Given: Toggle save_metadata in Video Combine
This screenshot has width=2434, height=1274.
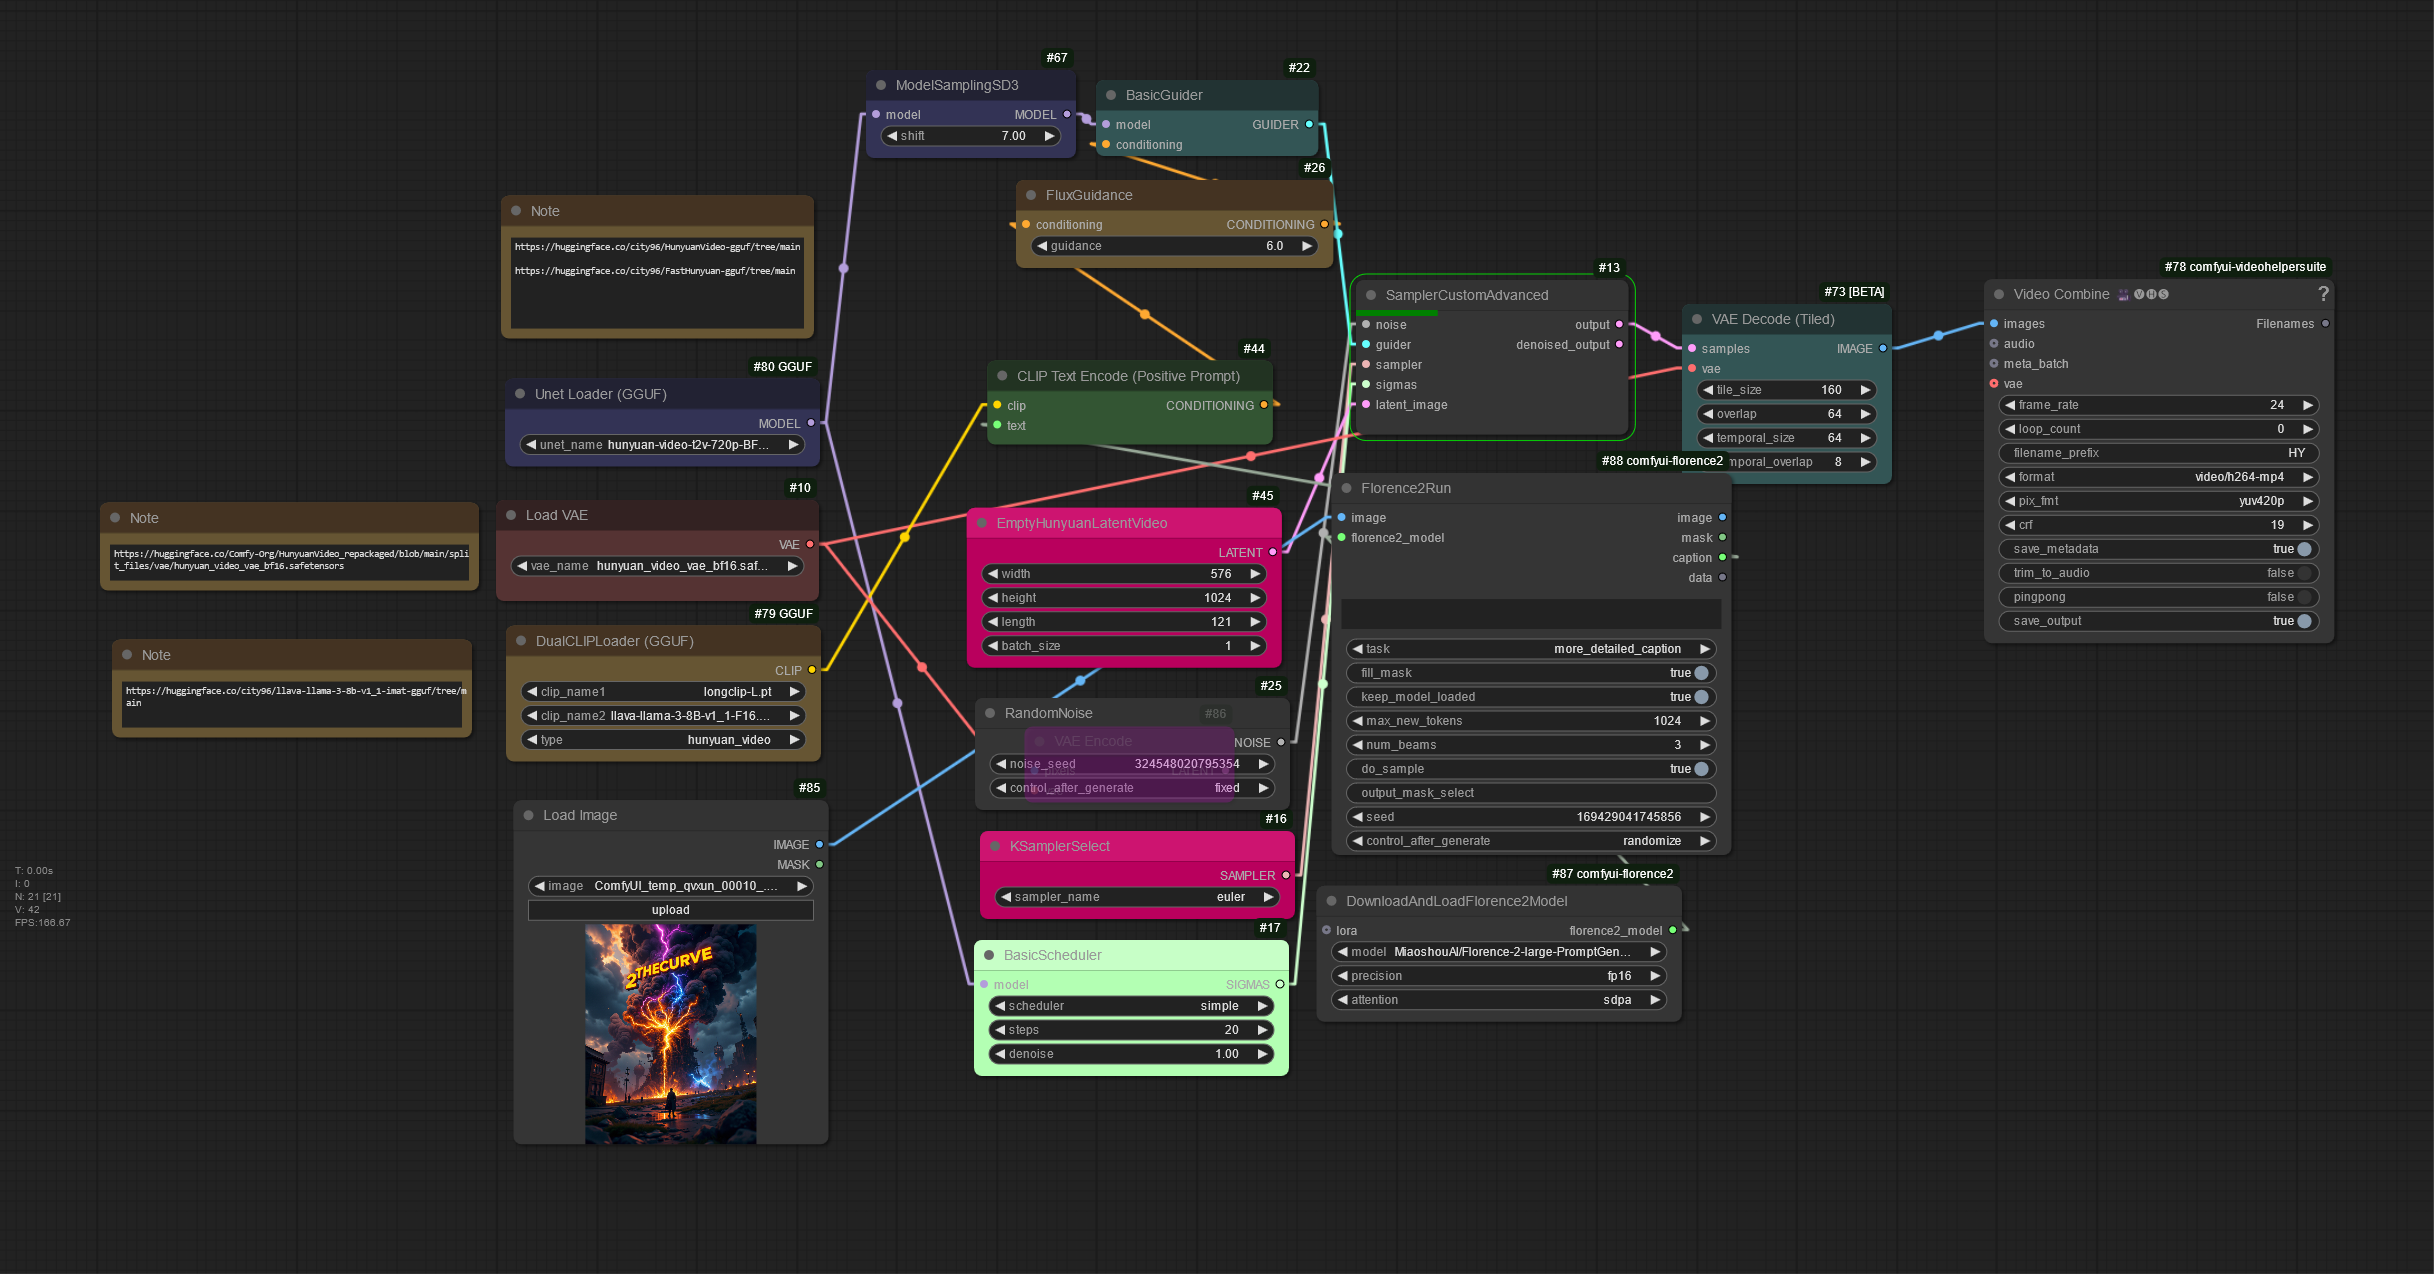Looking at the screenshot, I should coord(2304,549).
